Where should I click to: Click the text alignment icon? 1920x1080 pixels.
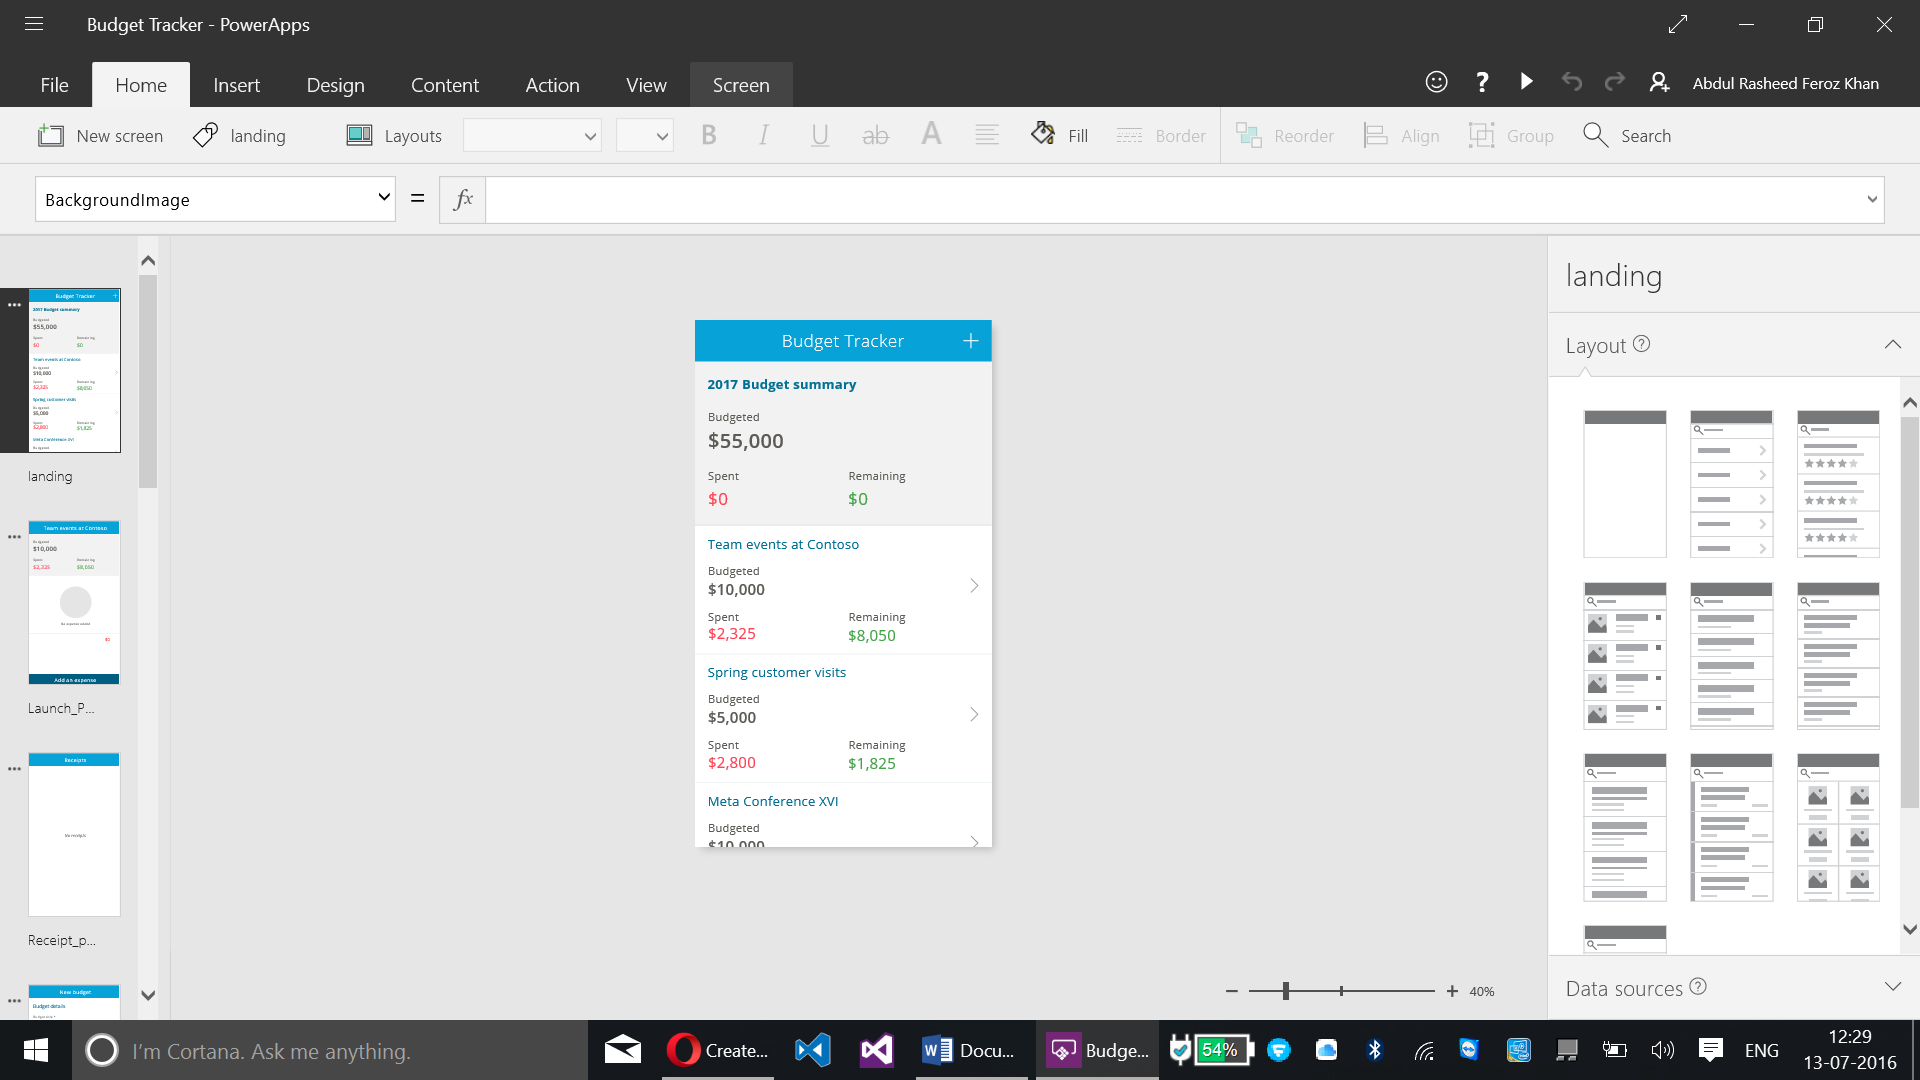pyautogui.click(x=987, y=134)
